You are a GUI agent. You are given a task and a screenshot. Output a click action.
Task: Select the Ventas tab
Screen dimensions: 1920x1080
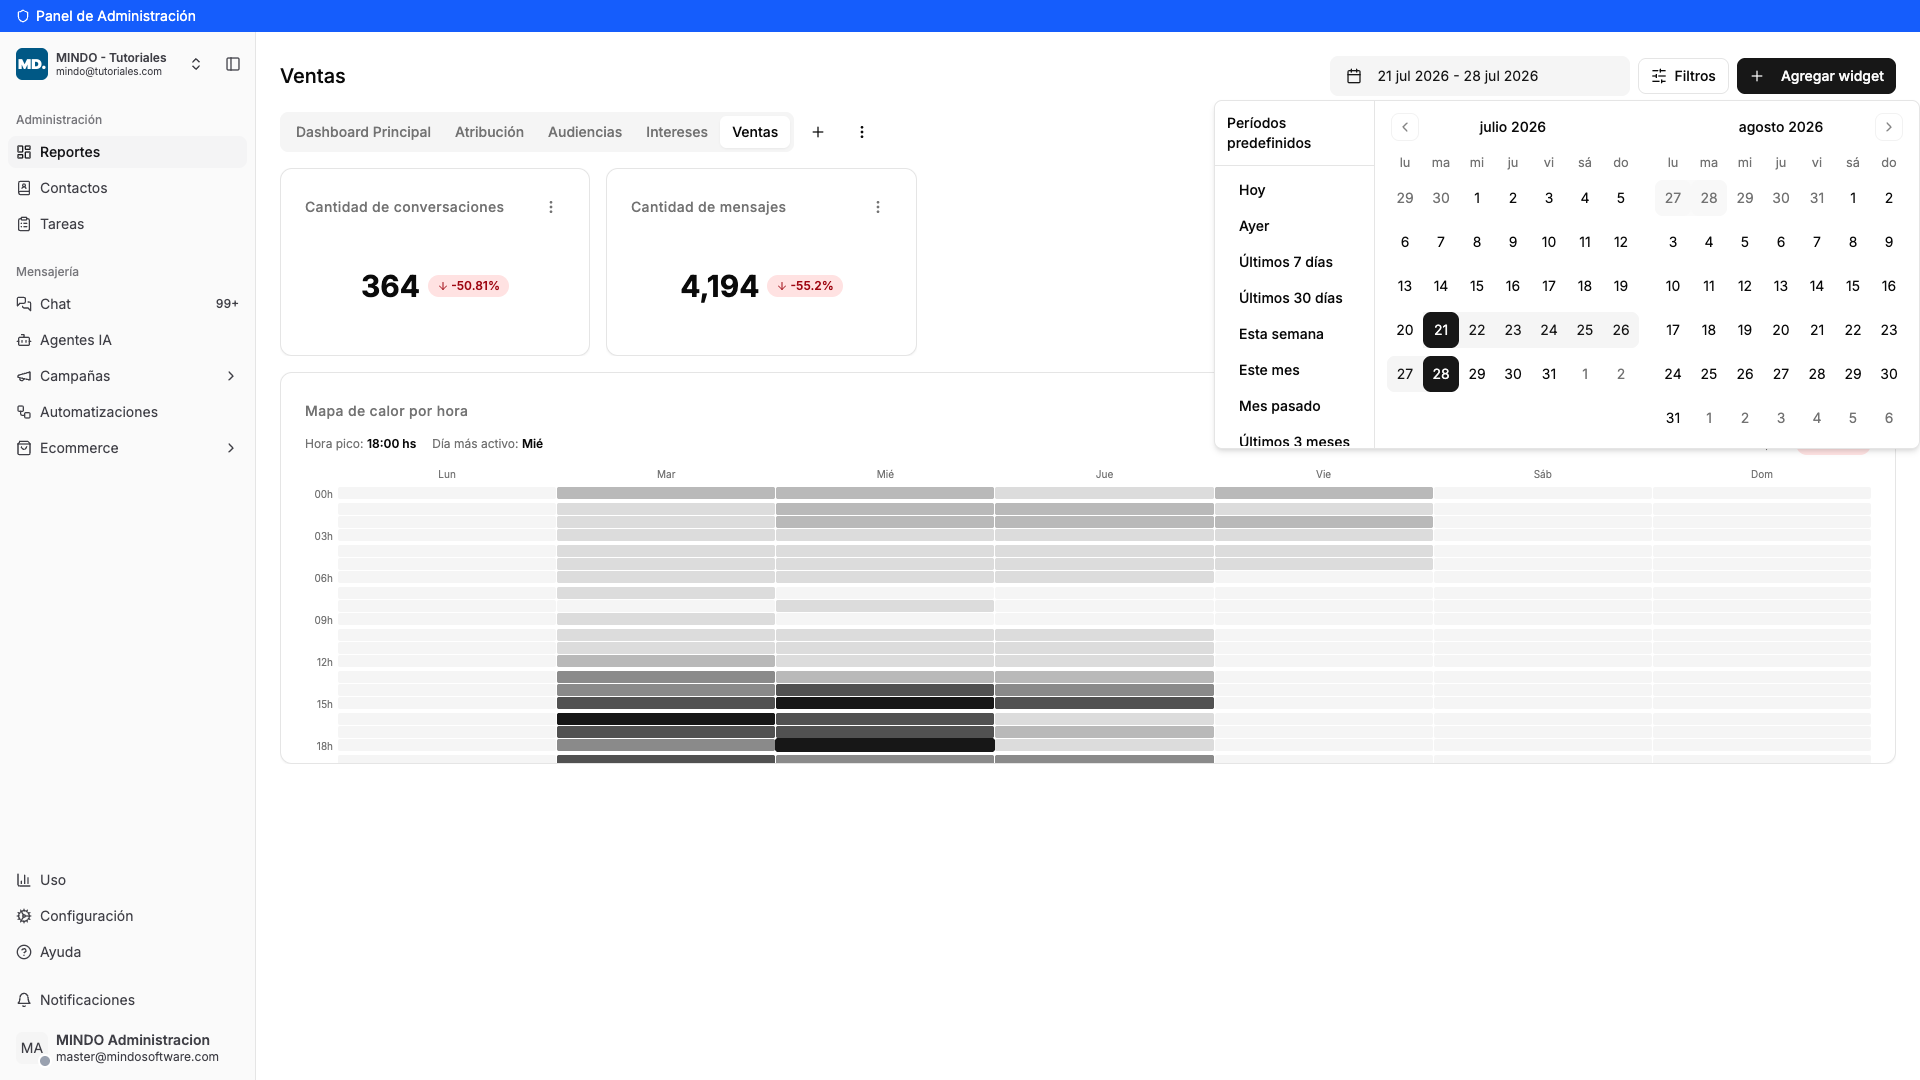755,132
